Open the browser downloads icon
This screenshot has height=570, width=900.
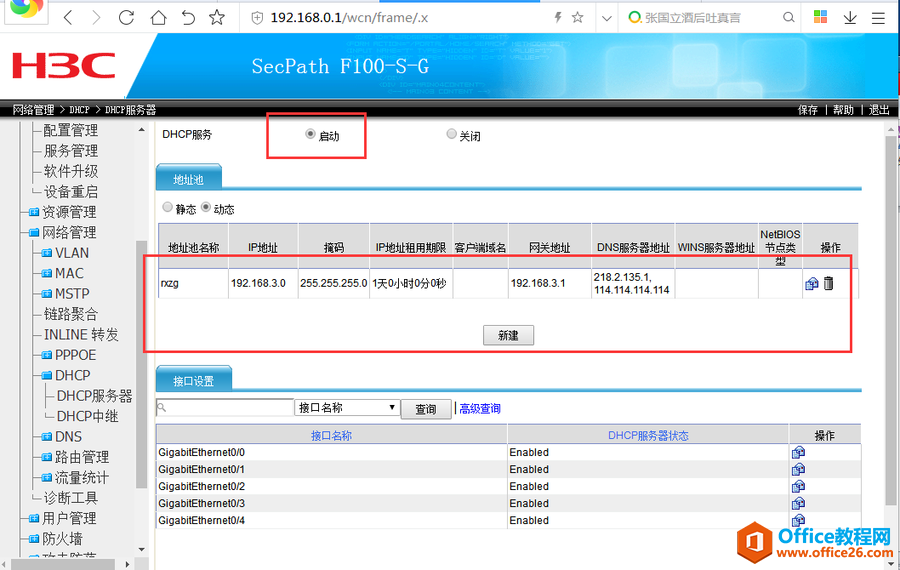tap(850, 18)
